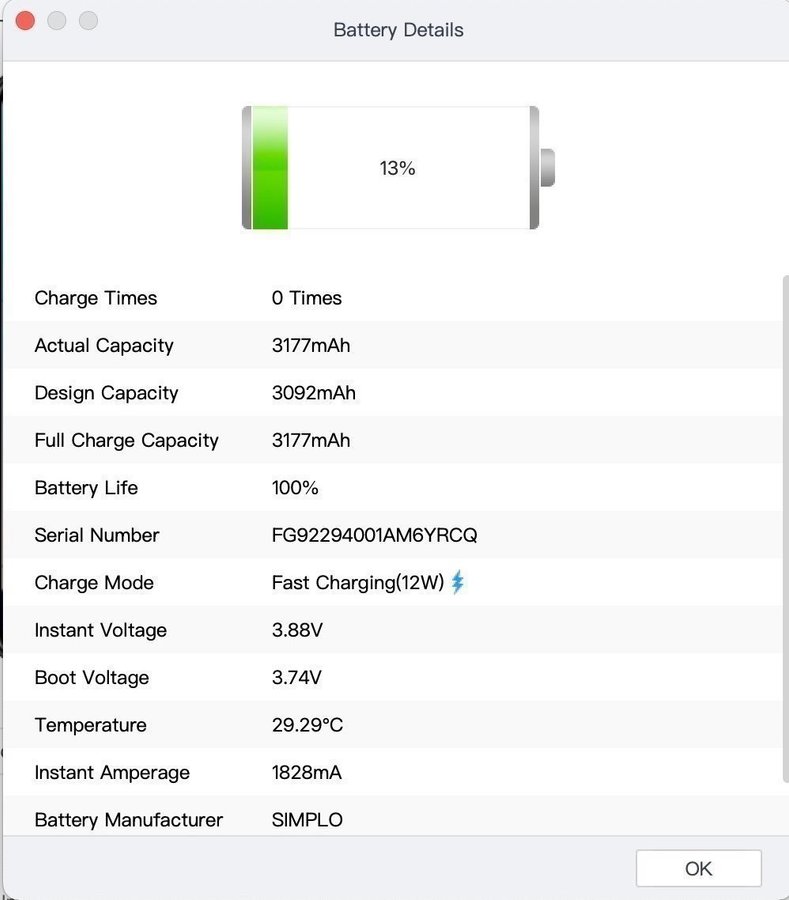The image size is (789, 900).
Task: Click the 13% battery percentage indicator
Action: point(397,168)
